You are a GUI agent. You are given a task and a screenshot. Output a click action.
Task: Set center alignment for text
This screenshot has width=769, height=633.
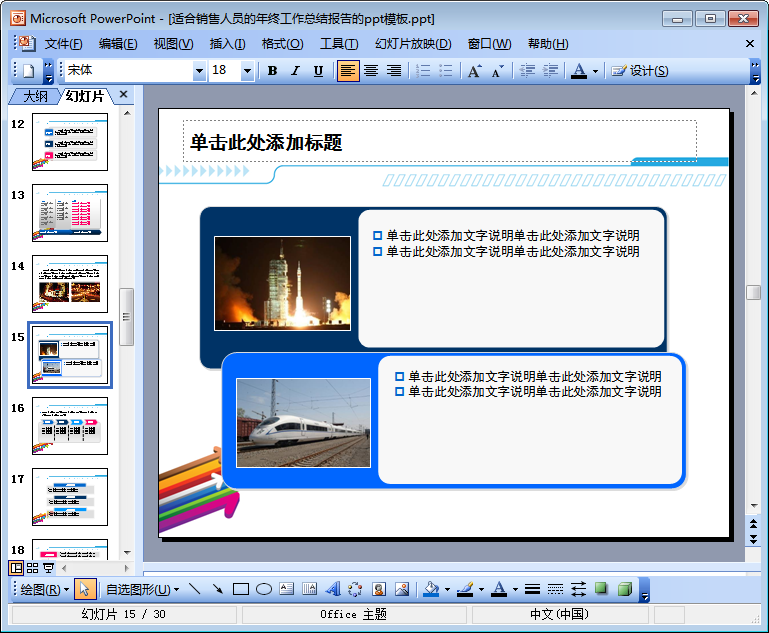(371, 71)
